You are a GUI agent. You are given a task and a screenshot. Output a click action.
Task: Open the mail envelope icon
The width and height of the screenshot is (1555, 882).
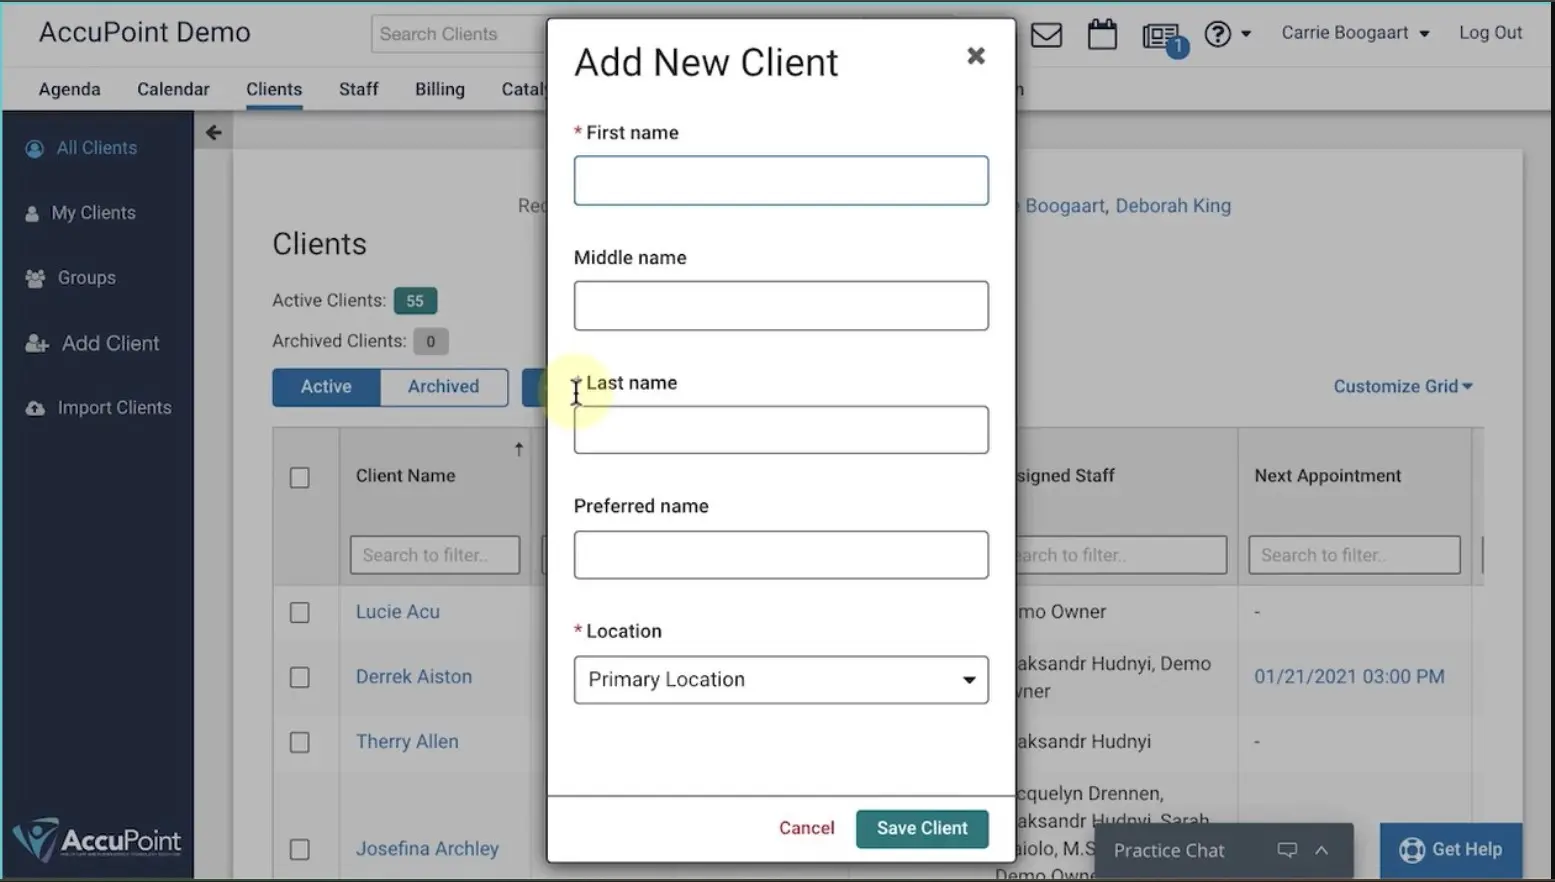1046,35
